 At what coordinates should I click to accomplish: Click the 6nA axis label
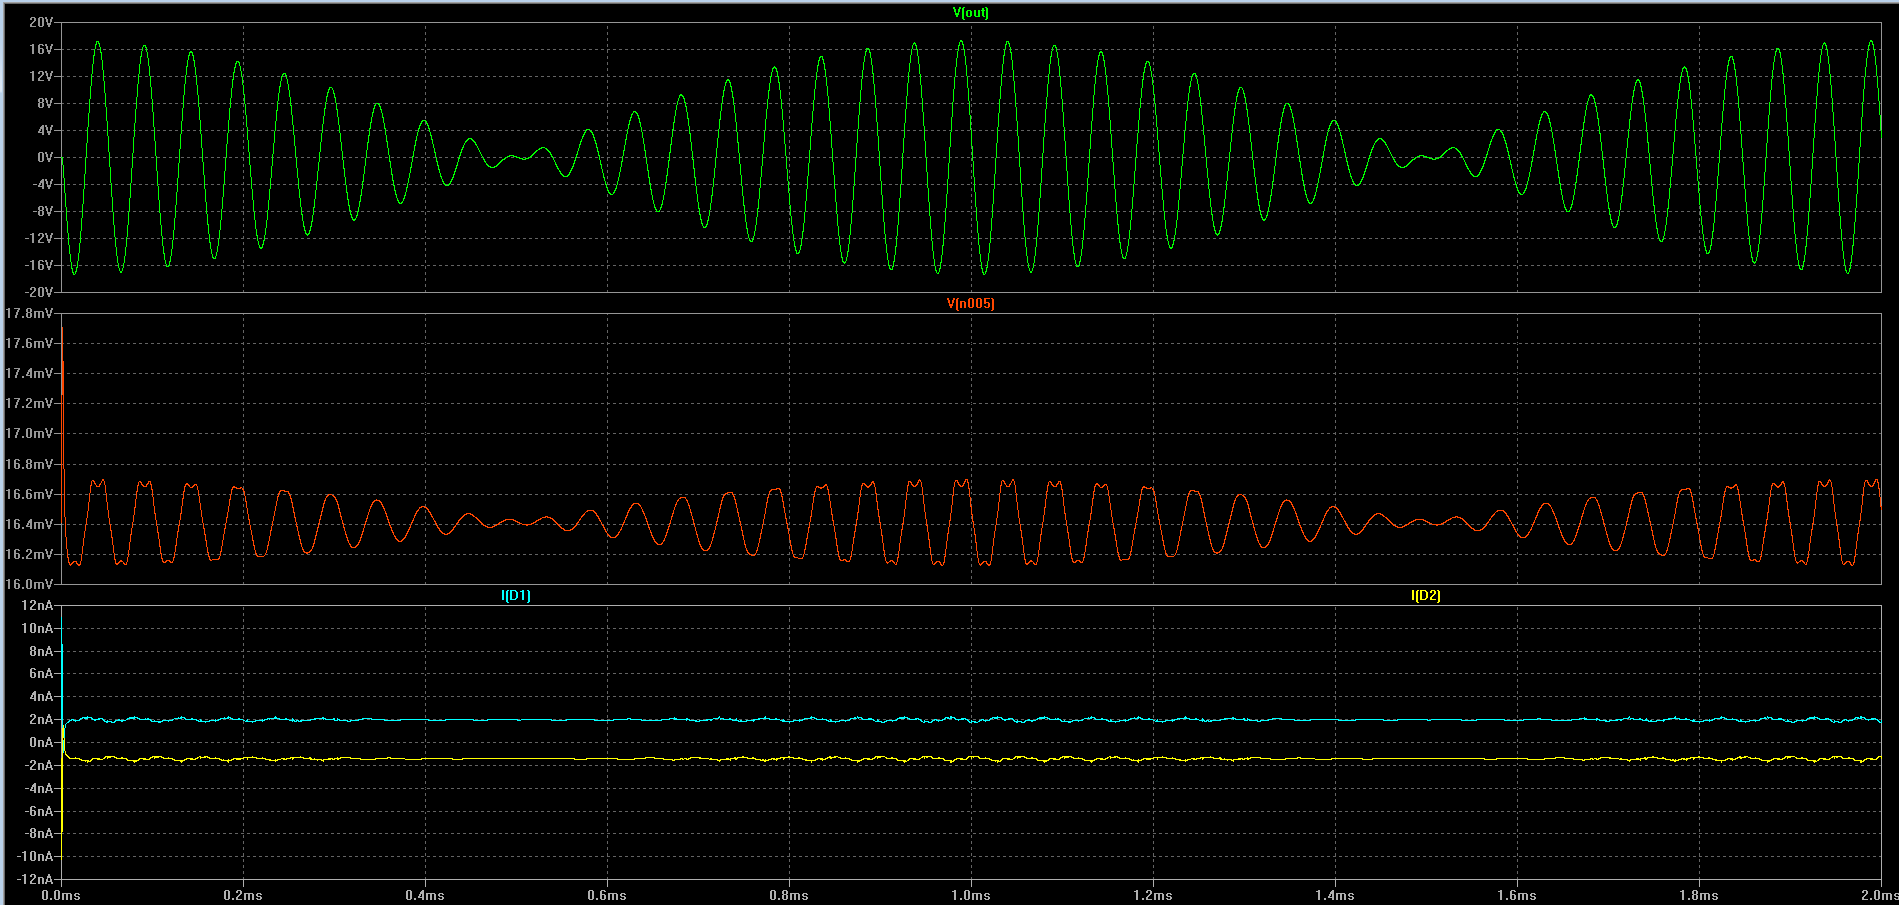coord(41,673)
